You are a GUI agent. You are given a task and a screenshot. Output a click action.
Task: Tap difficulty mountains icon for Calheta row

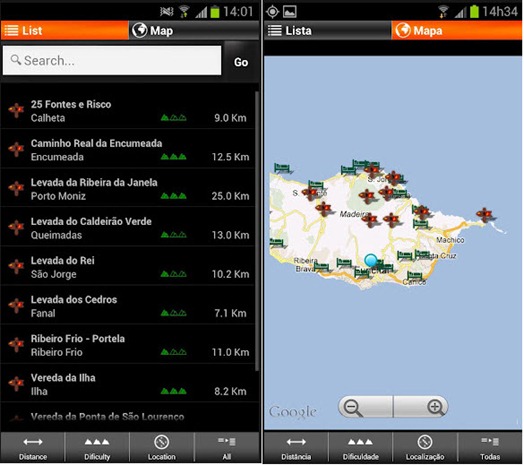click(173, 118)
